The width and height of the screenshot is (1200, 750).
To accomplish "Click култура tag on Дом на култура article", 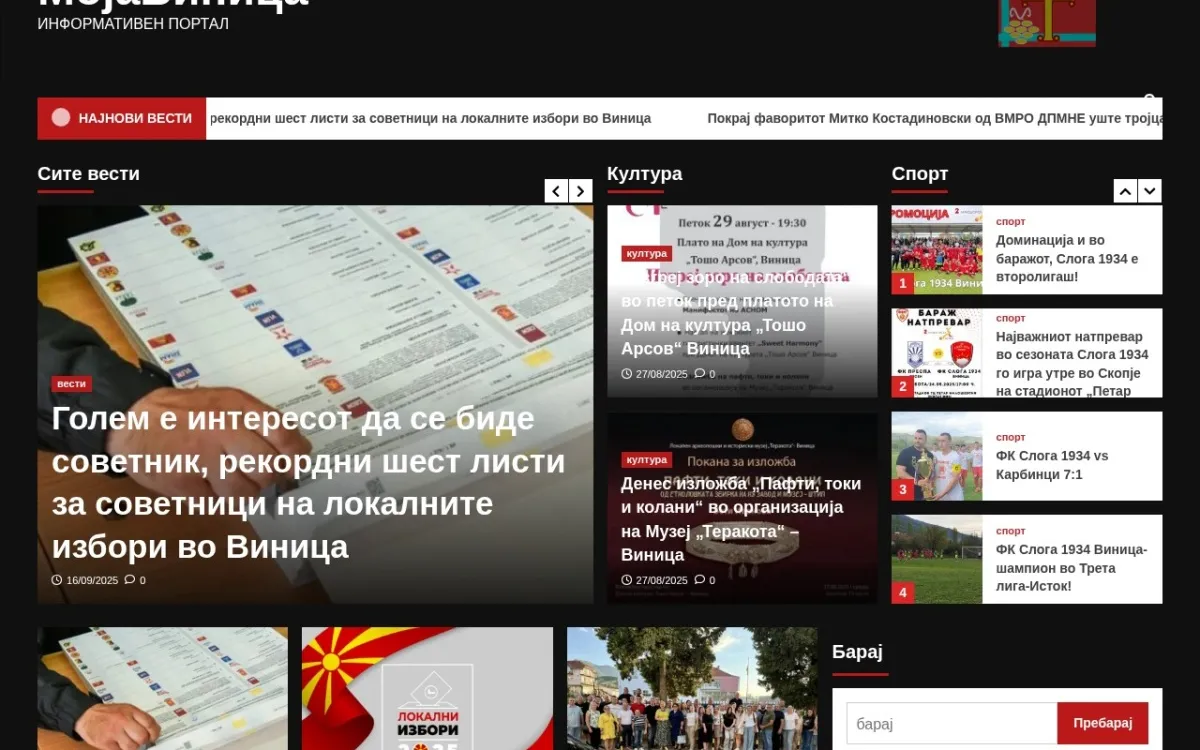I will (647, 253).
